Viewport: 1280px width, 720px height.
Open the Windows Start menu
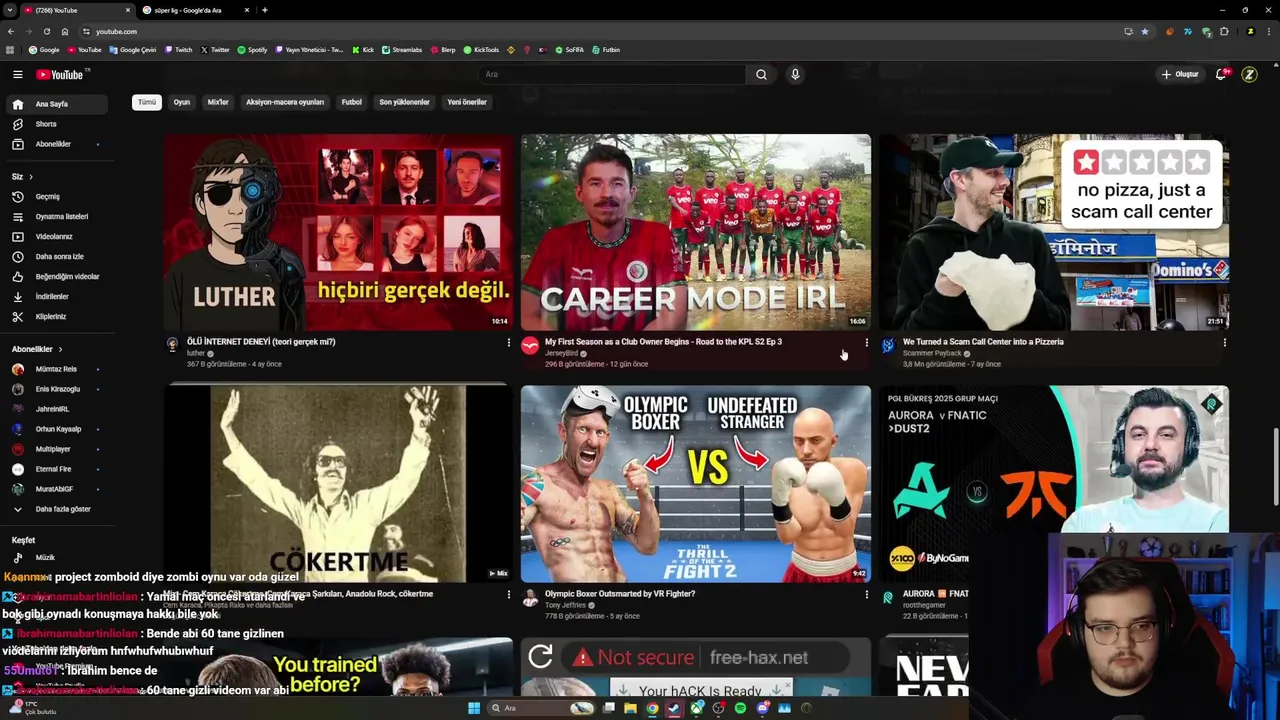[x=474, y=708]
